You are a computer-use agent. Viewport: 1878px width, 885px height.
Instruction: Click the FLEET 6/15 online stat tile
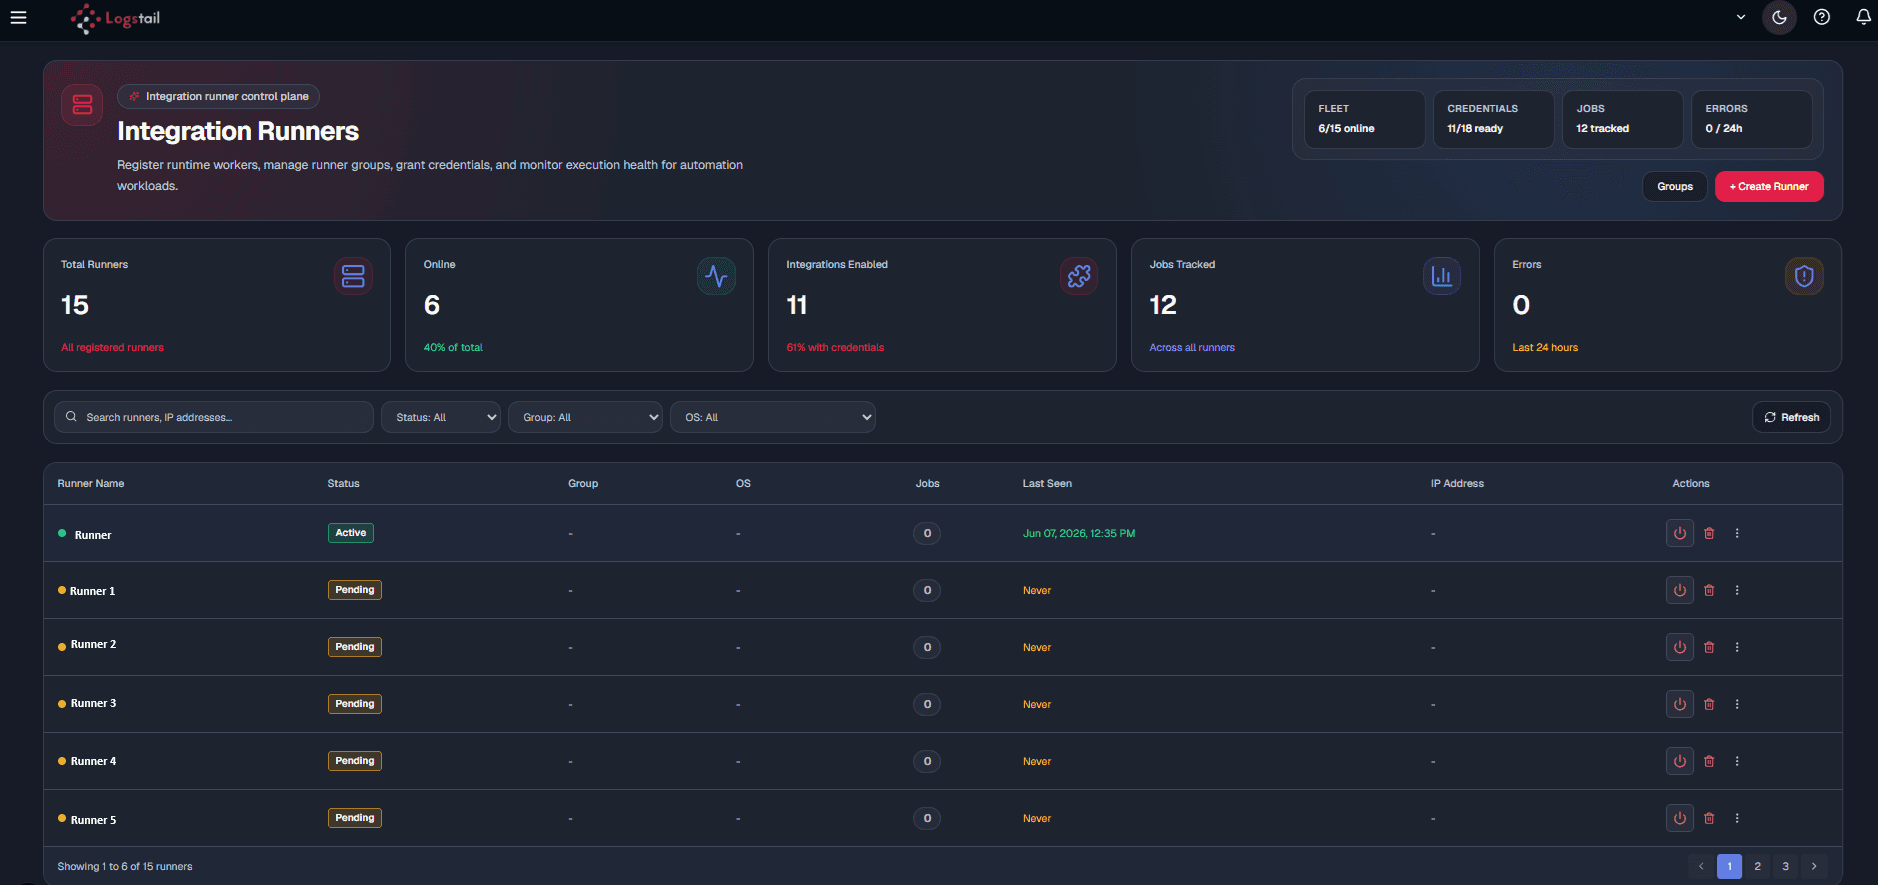[x=1365, y=119]
